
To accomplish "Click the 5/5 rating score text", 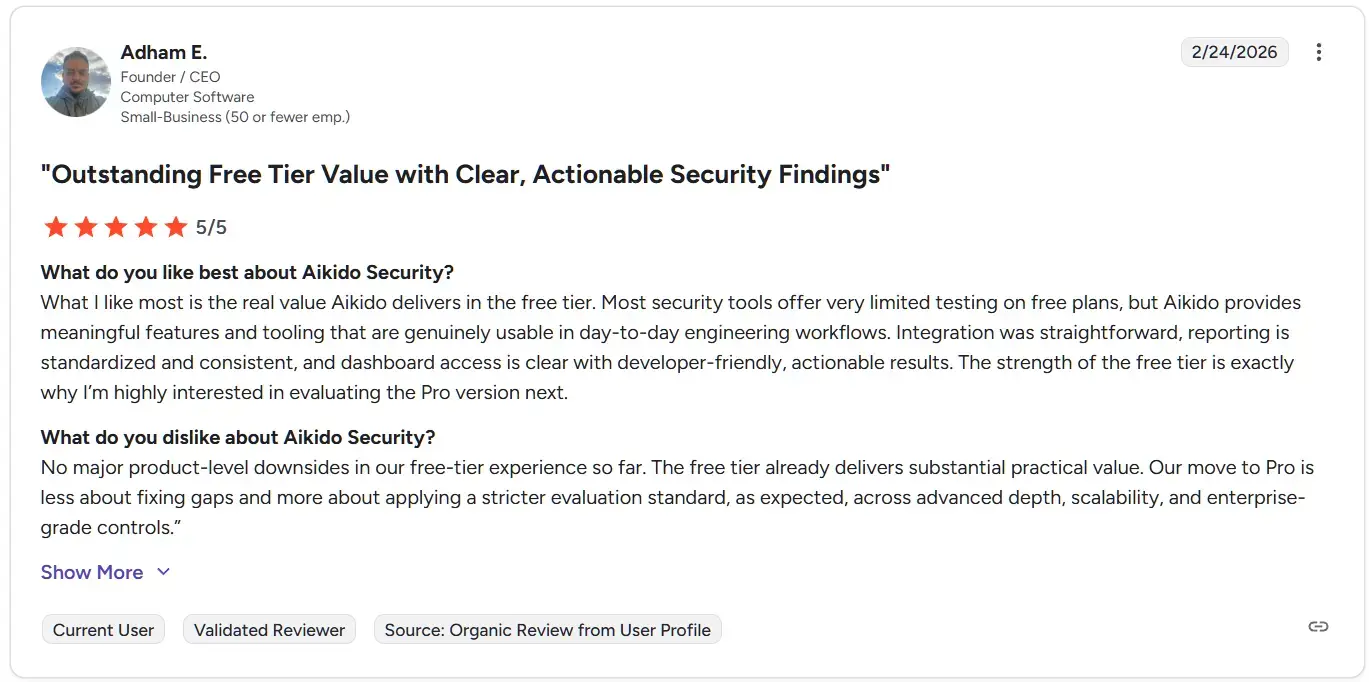I will 211,228.
